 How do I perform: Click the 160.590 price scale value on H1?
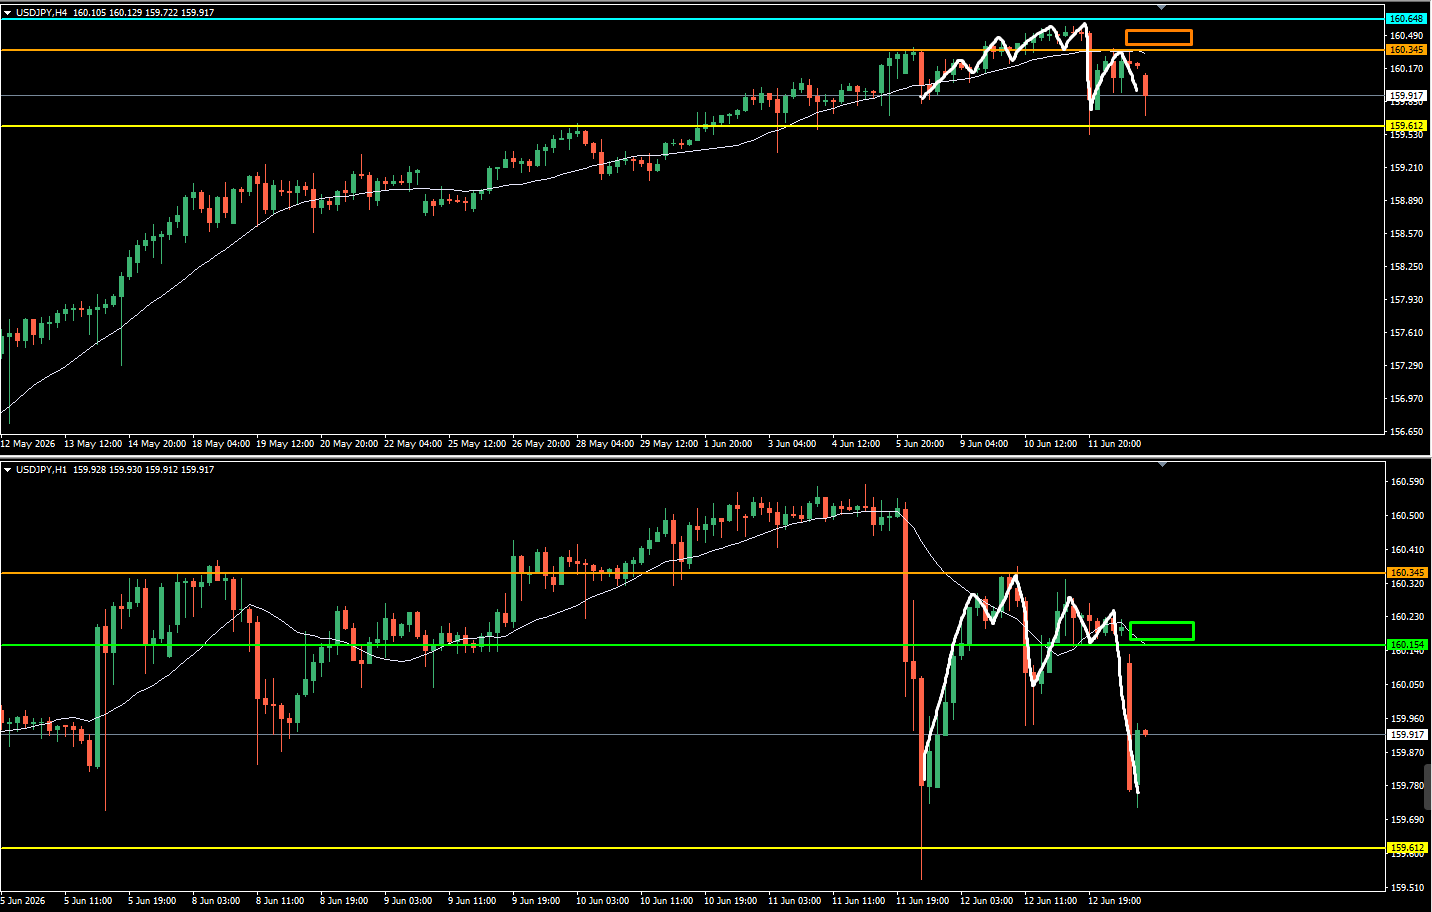pos(1407,482)
